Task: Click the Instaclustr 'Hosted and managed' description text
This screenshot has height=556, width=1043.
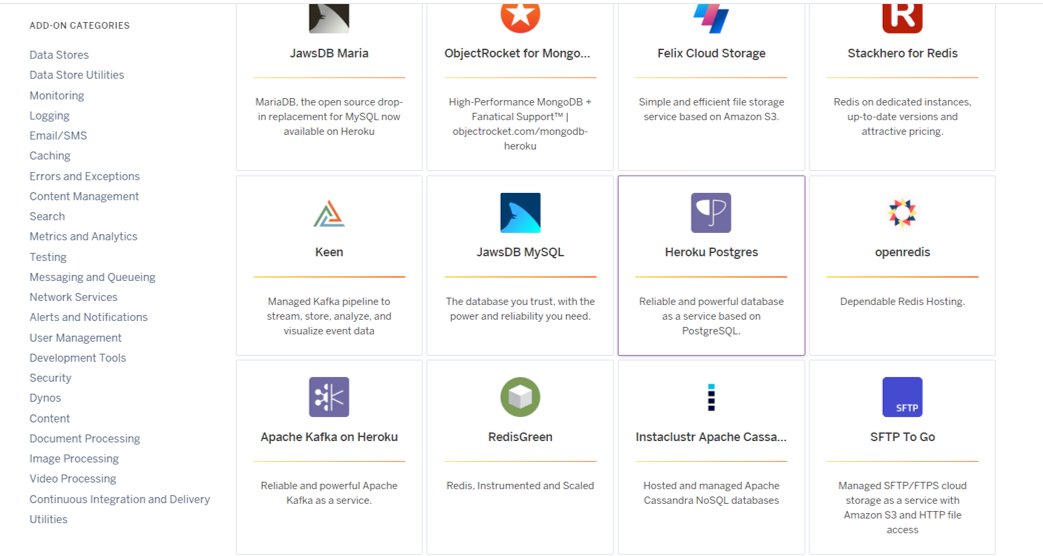Action: (x=711, y=493)
